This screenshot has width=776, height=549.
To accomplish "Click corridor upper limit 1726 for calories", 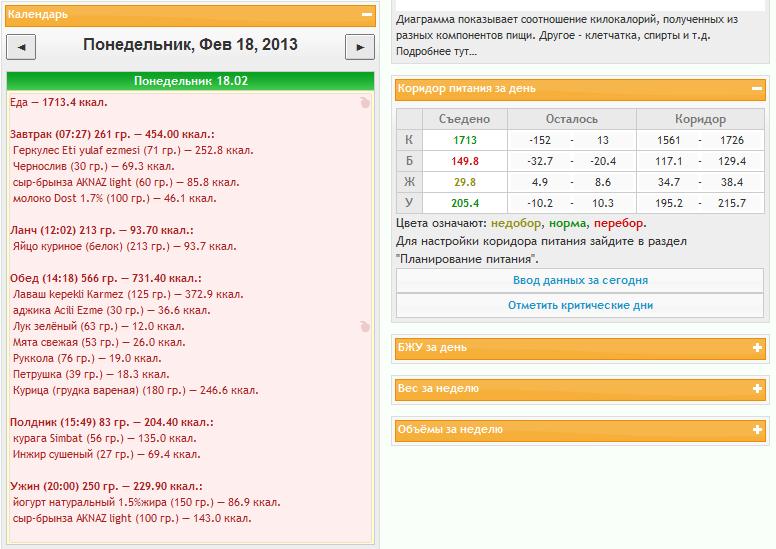I will click(x=731, y=141).
